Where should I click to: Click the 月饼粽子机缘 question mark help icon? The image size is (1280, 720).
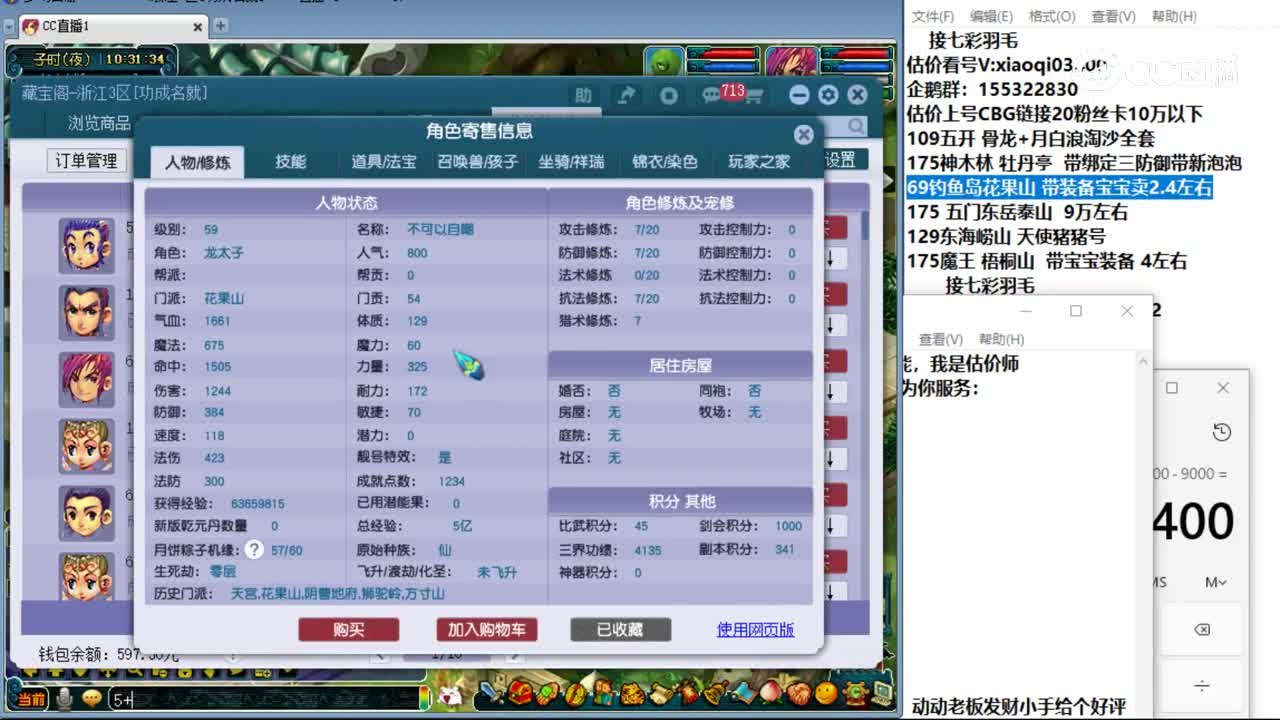(x=254, y=549)
